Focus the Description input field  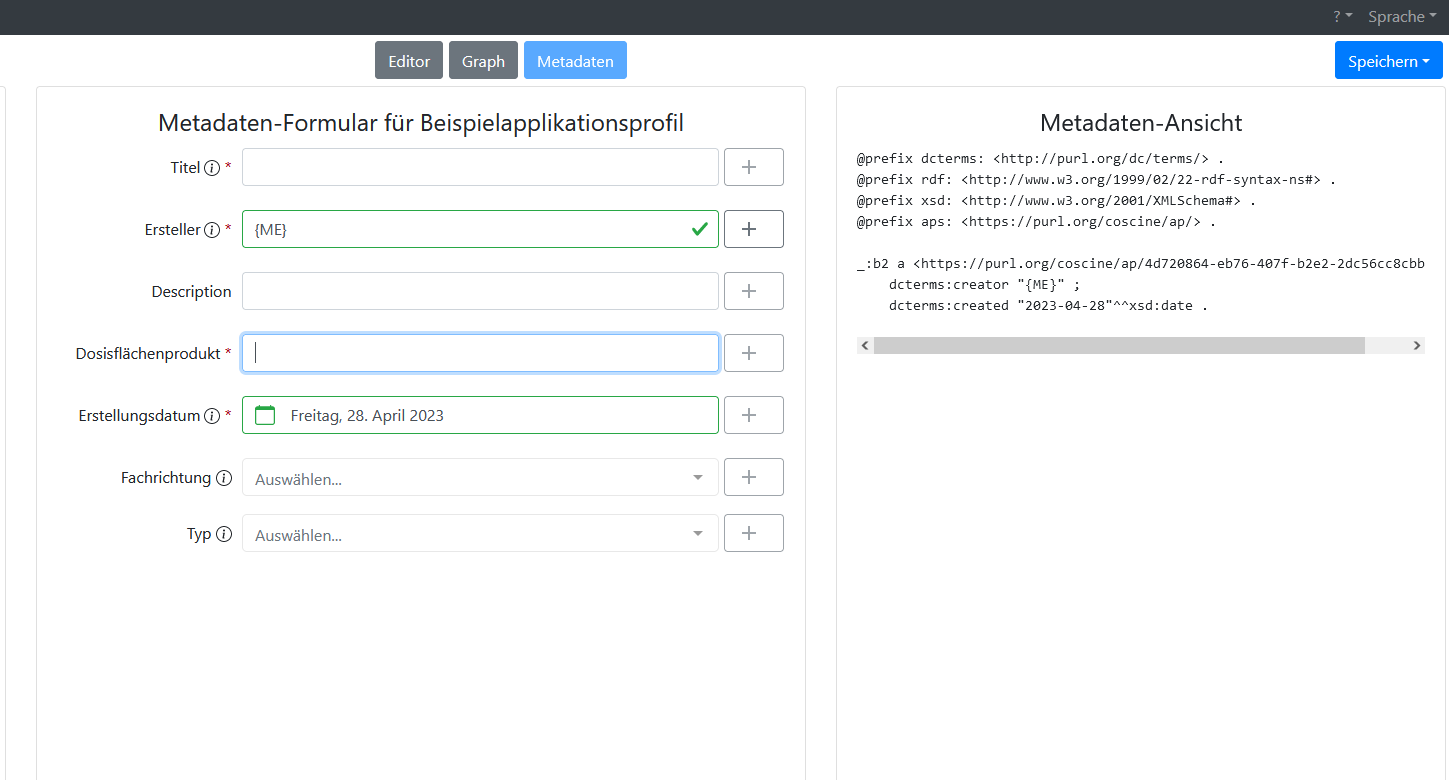480,291
